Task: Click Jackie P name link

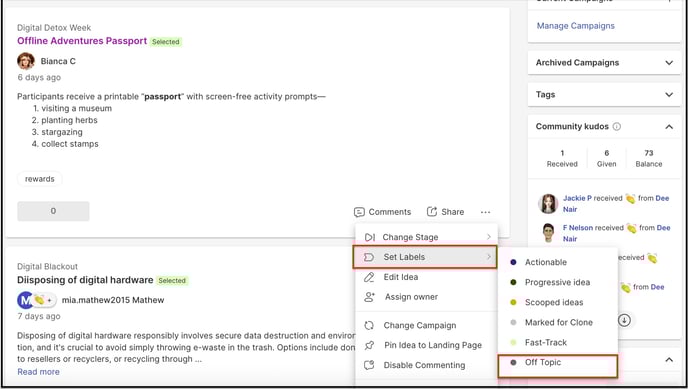Action: coord(577,198)
